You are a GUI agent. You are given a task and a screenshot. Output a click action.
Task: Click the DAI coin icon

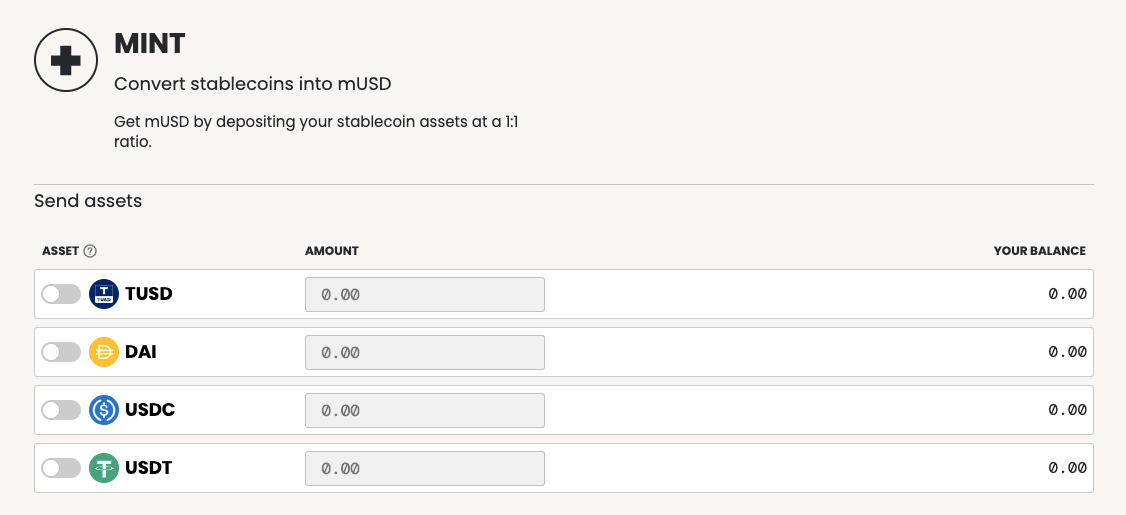click(104, 352)
